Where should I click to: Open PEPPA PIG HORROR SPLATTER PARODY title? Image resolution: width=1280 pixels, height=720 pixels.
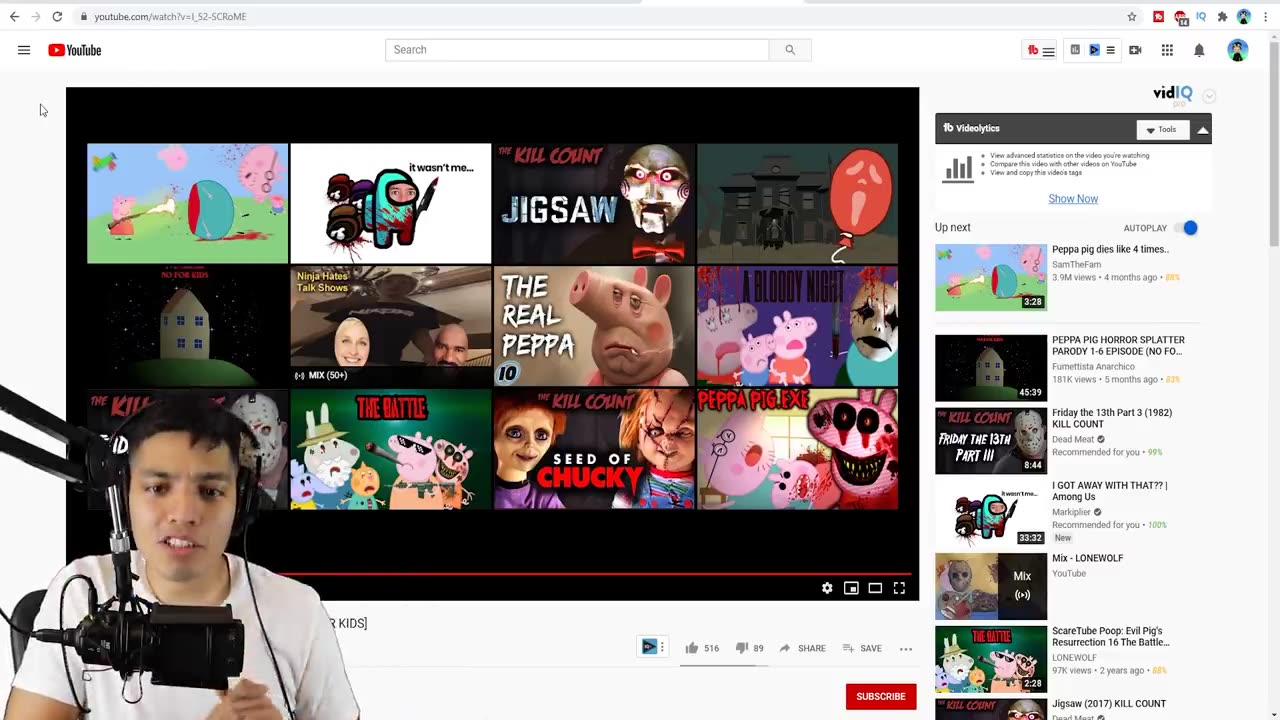coord(1118,346)
